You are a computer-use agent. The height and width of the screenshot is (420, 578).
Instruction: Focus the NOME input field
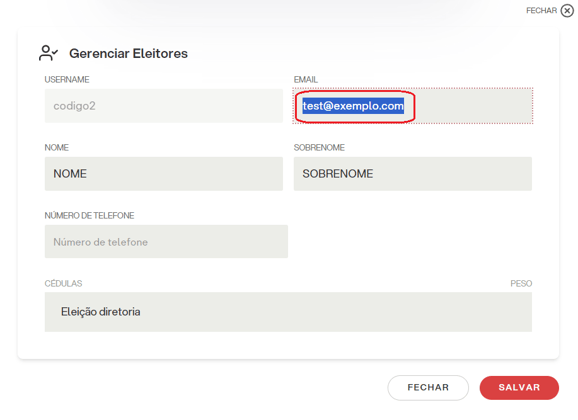click(164, 174)
